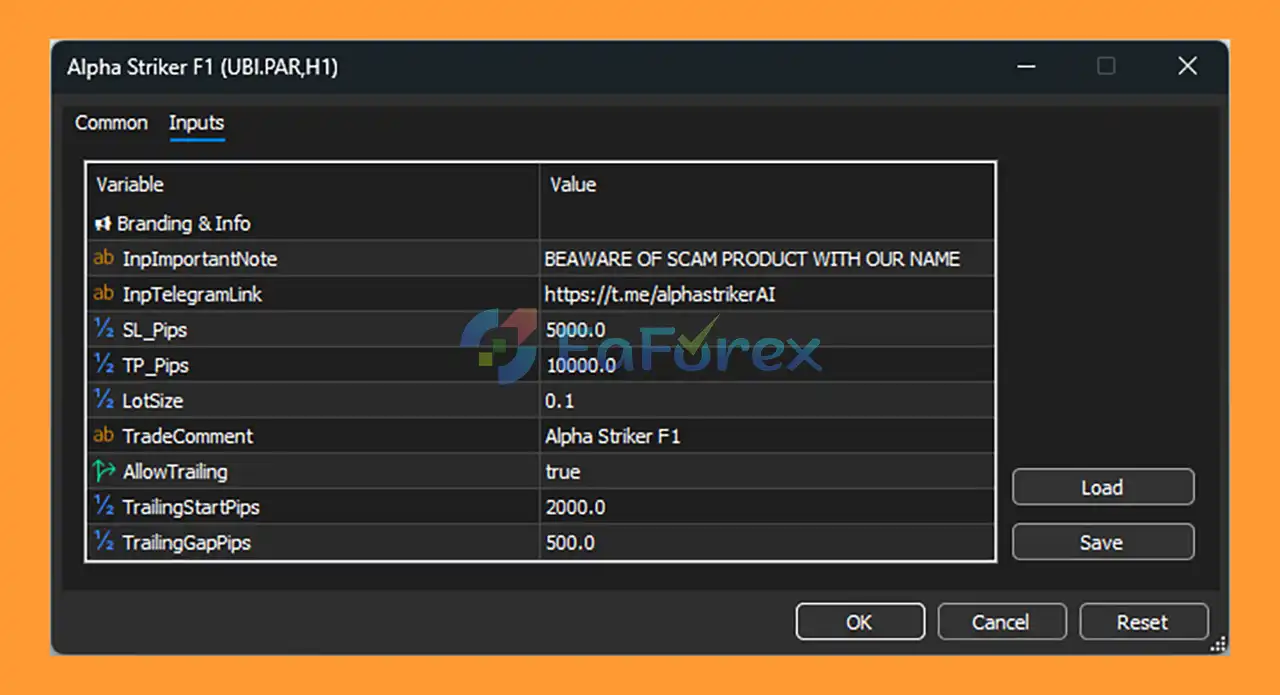Select the ½ numeric icon next to SL_Pips
Viewport: 1280px width, 695px height.
(103, 329)
